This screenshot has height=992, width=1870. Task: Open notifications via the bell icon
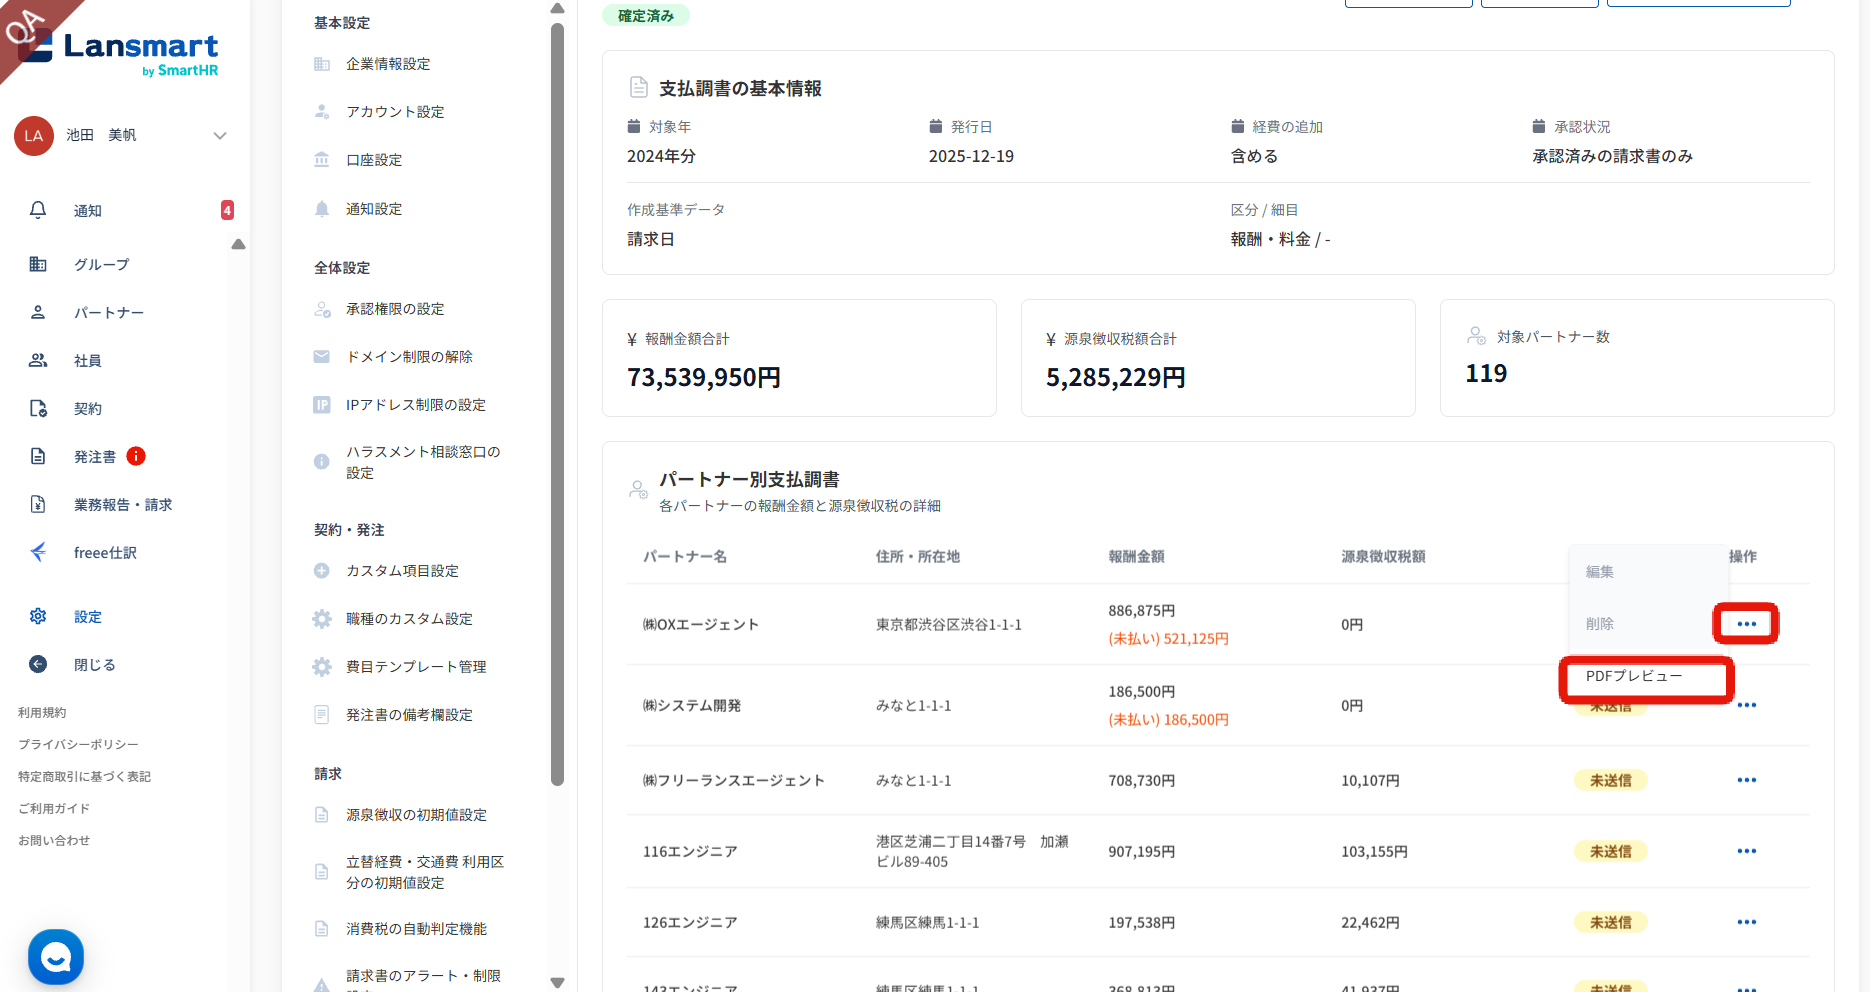[38, 210]
